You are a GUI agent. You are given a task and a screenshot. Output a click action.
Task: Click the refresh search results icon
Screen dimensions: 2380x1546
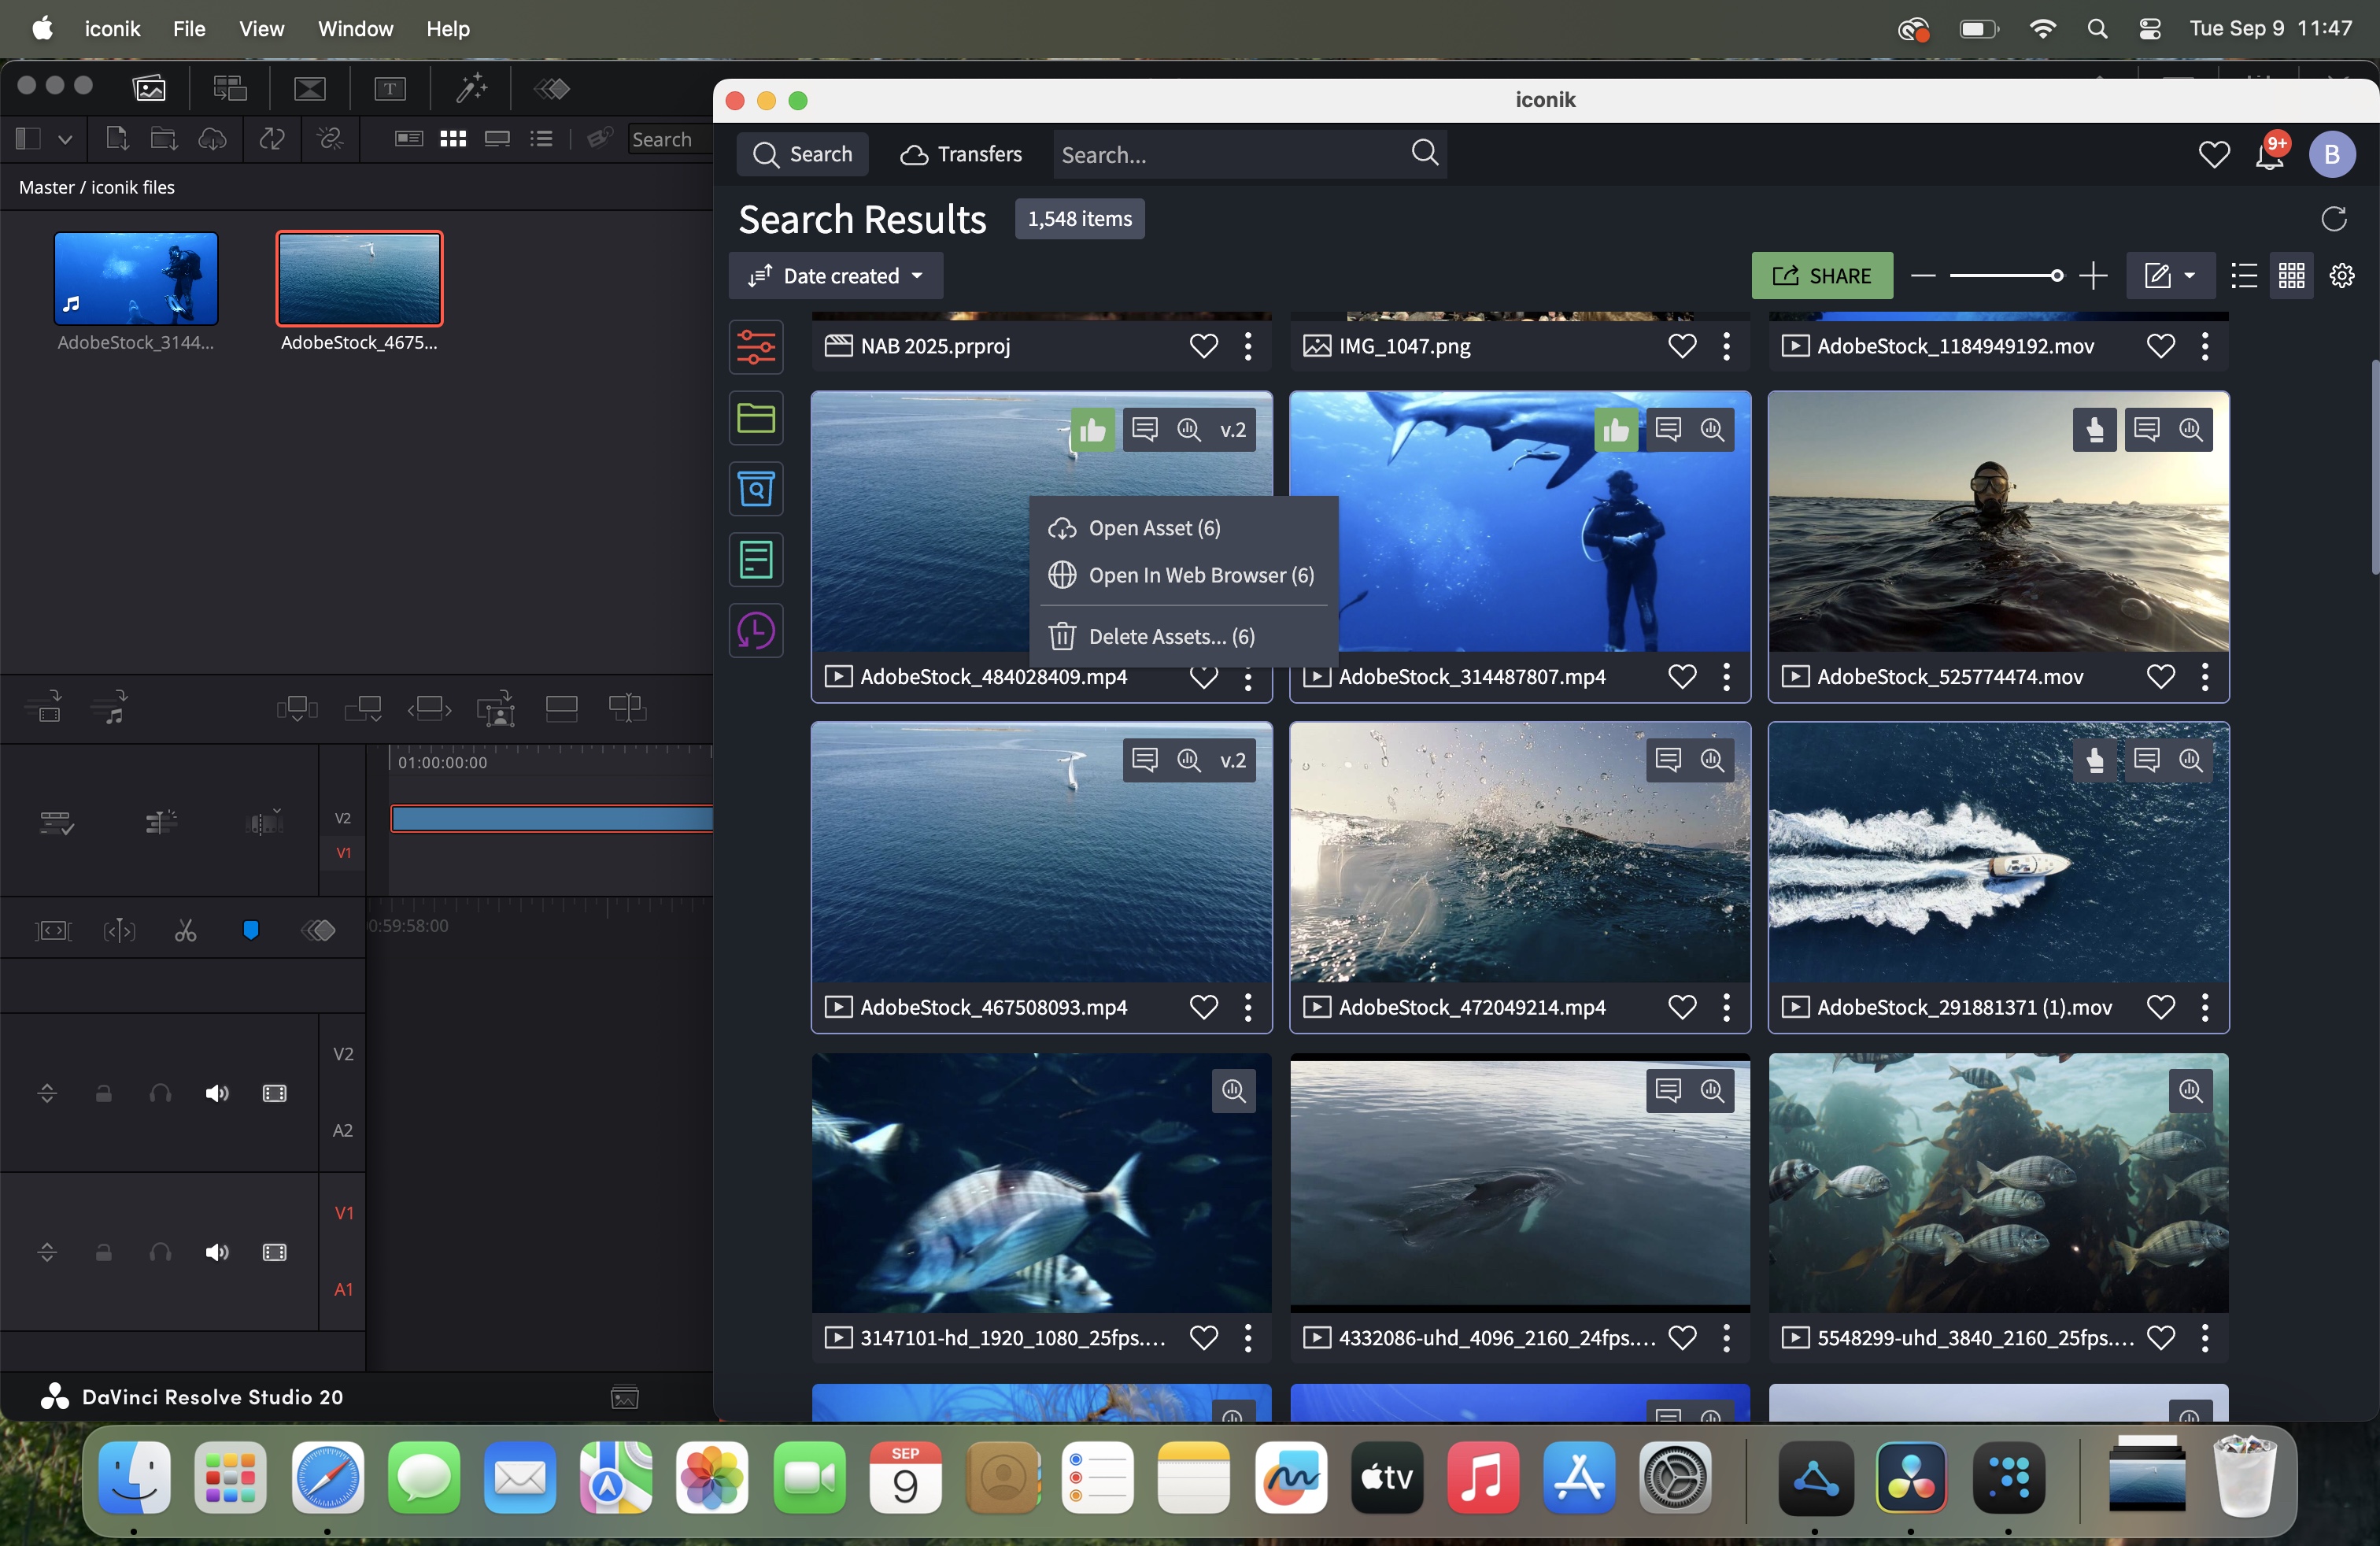click(2333, 219)
